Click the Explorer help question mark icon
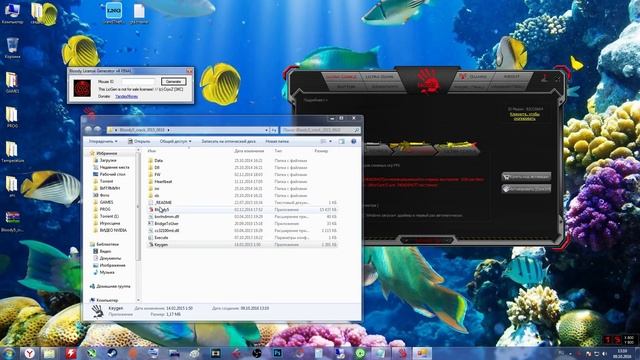The image size is (640, 360). 354,141
